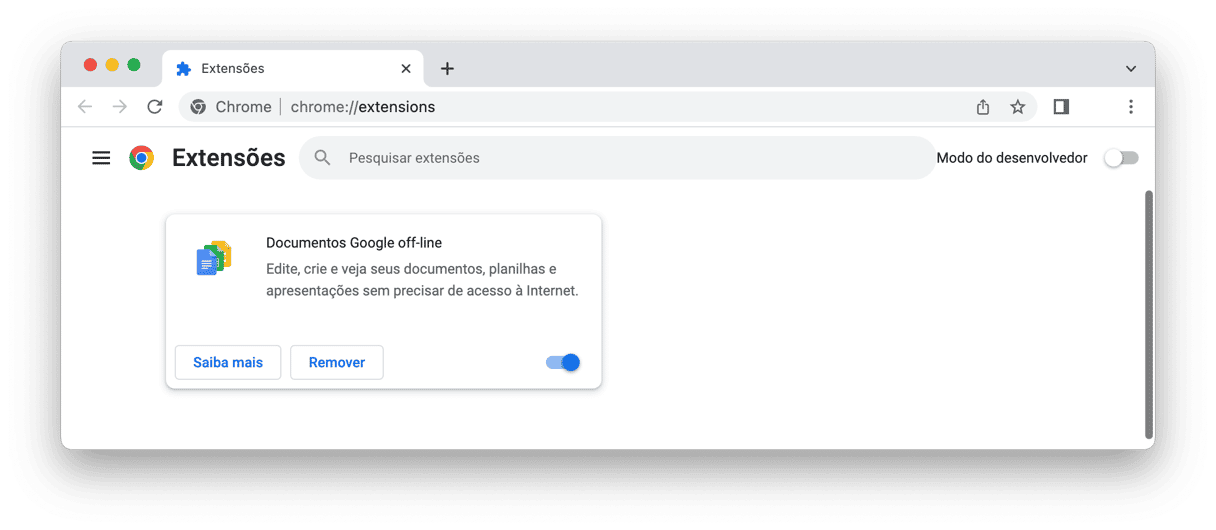Click the Chrome logo beside Extensões
This screenshot has height=530, width=1216.
click(x=142, y=158)
